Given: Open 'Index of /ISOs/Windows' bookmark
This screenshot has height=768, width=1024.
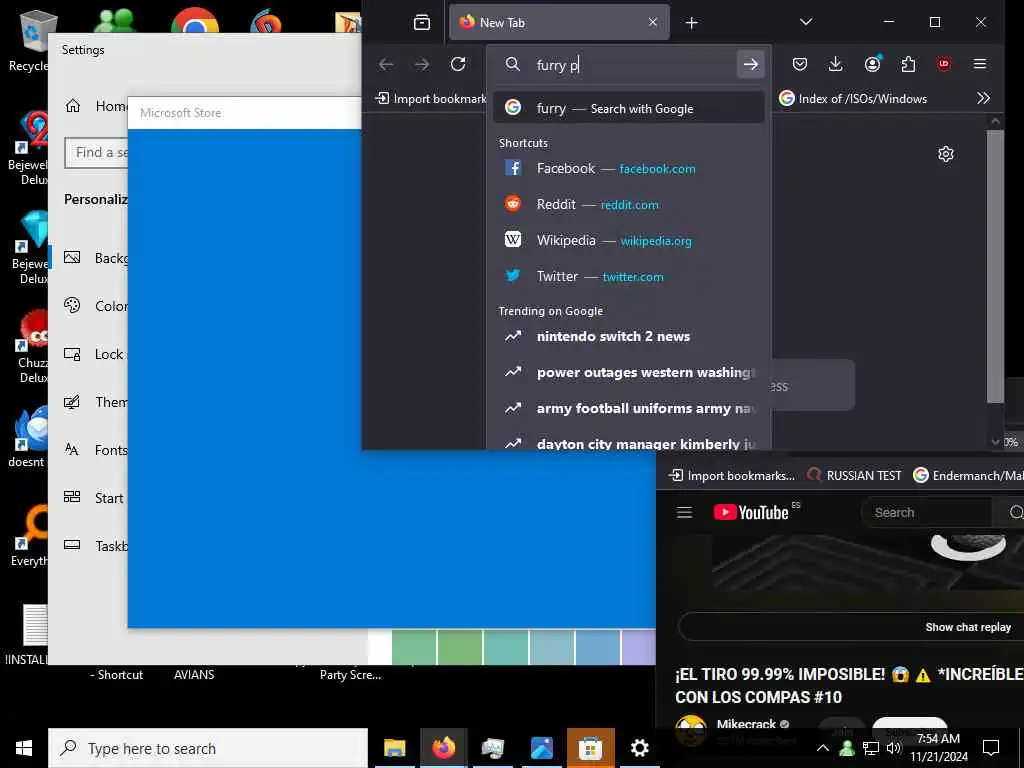Looking at the screenshot, I should tap(854, 99).
